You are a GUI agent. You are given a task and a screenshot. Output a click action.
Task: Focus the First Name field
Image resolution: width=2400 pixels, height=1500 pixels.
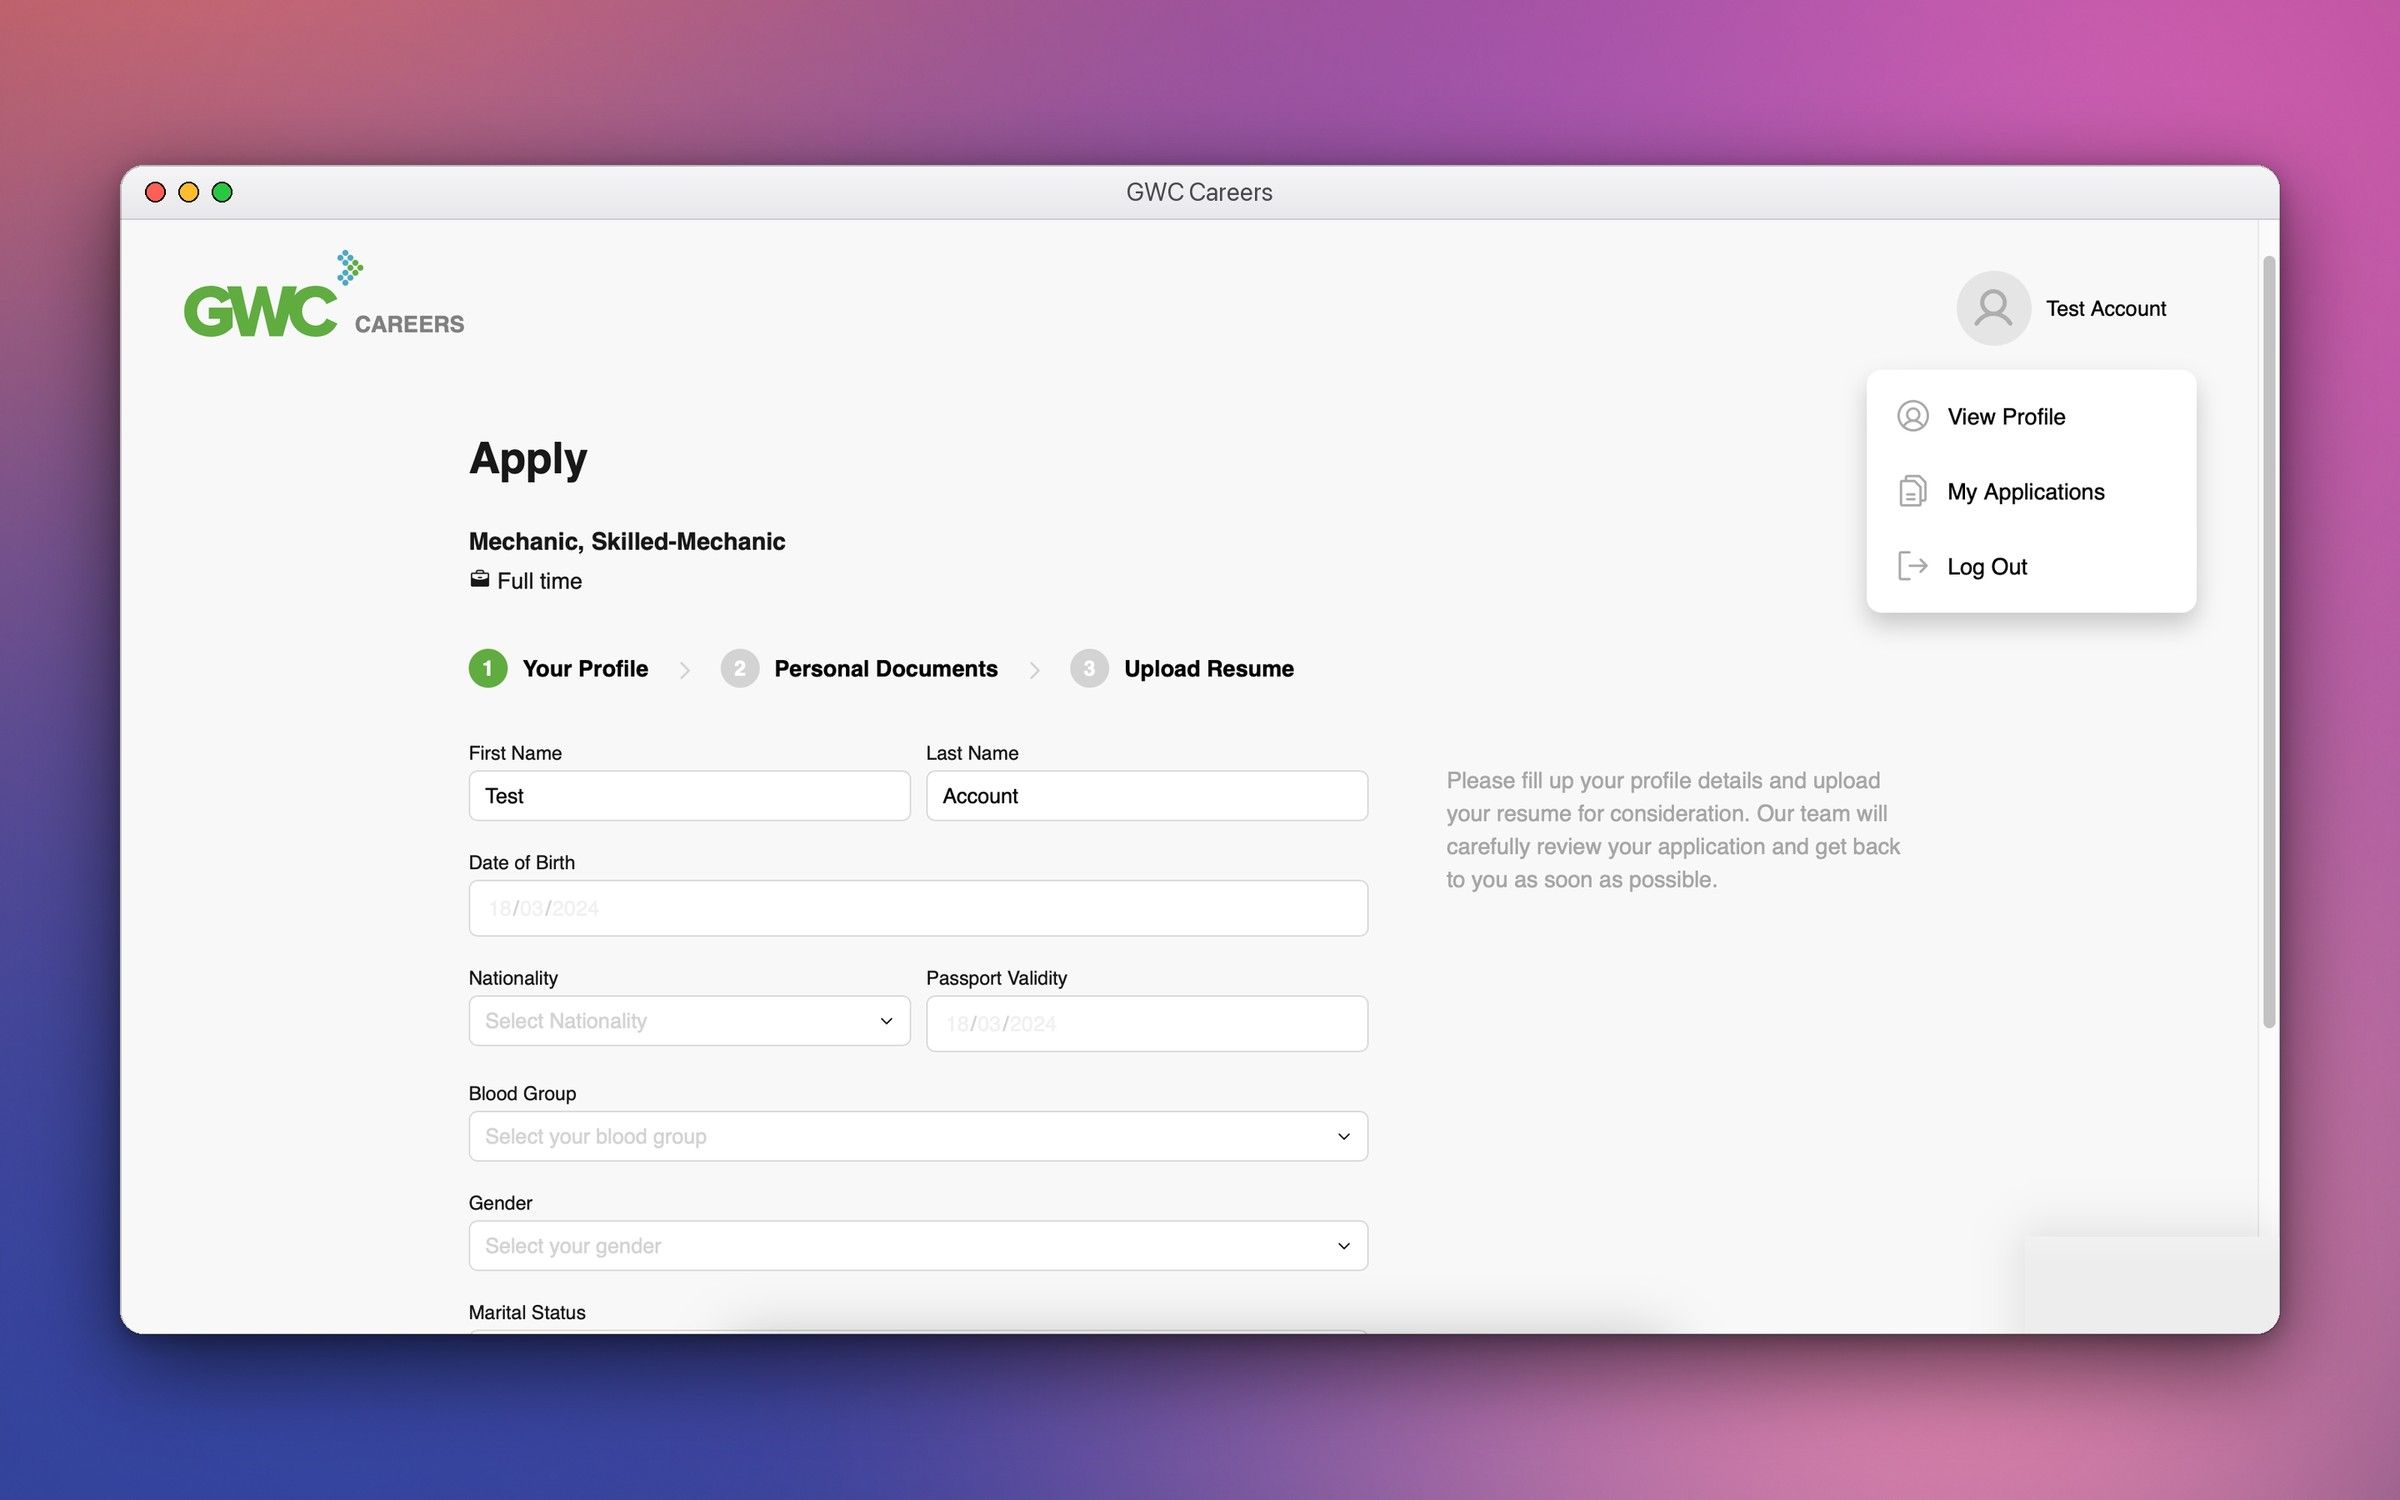689,795
